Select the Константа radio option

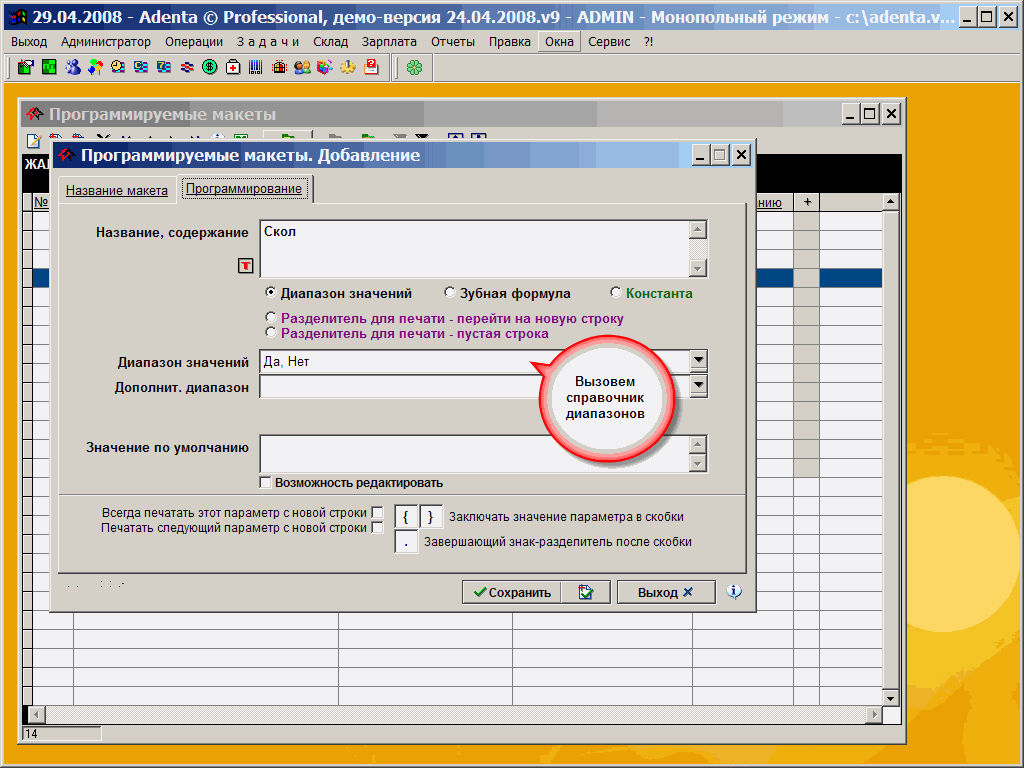tap(616, 294)
